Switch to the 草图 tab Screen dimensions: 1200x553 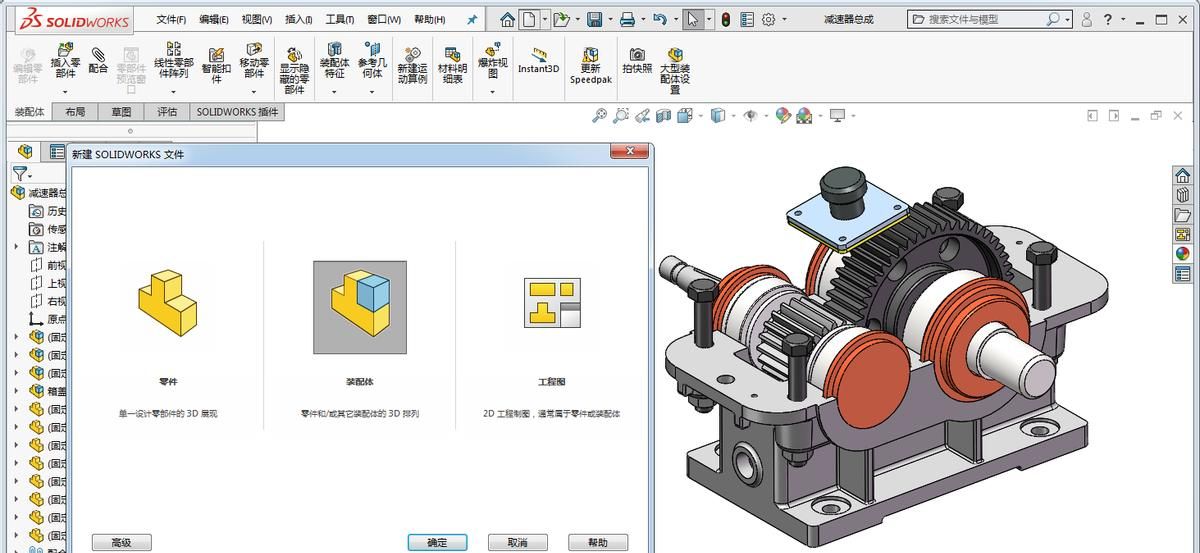point(121,112)
